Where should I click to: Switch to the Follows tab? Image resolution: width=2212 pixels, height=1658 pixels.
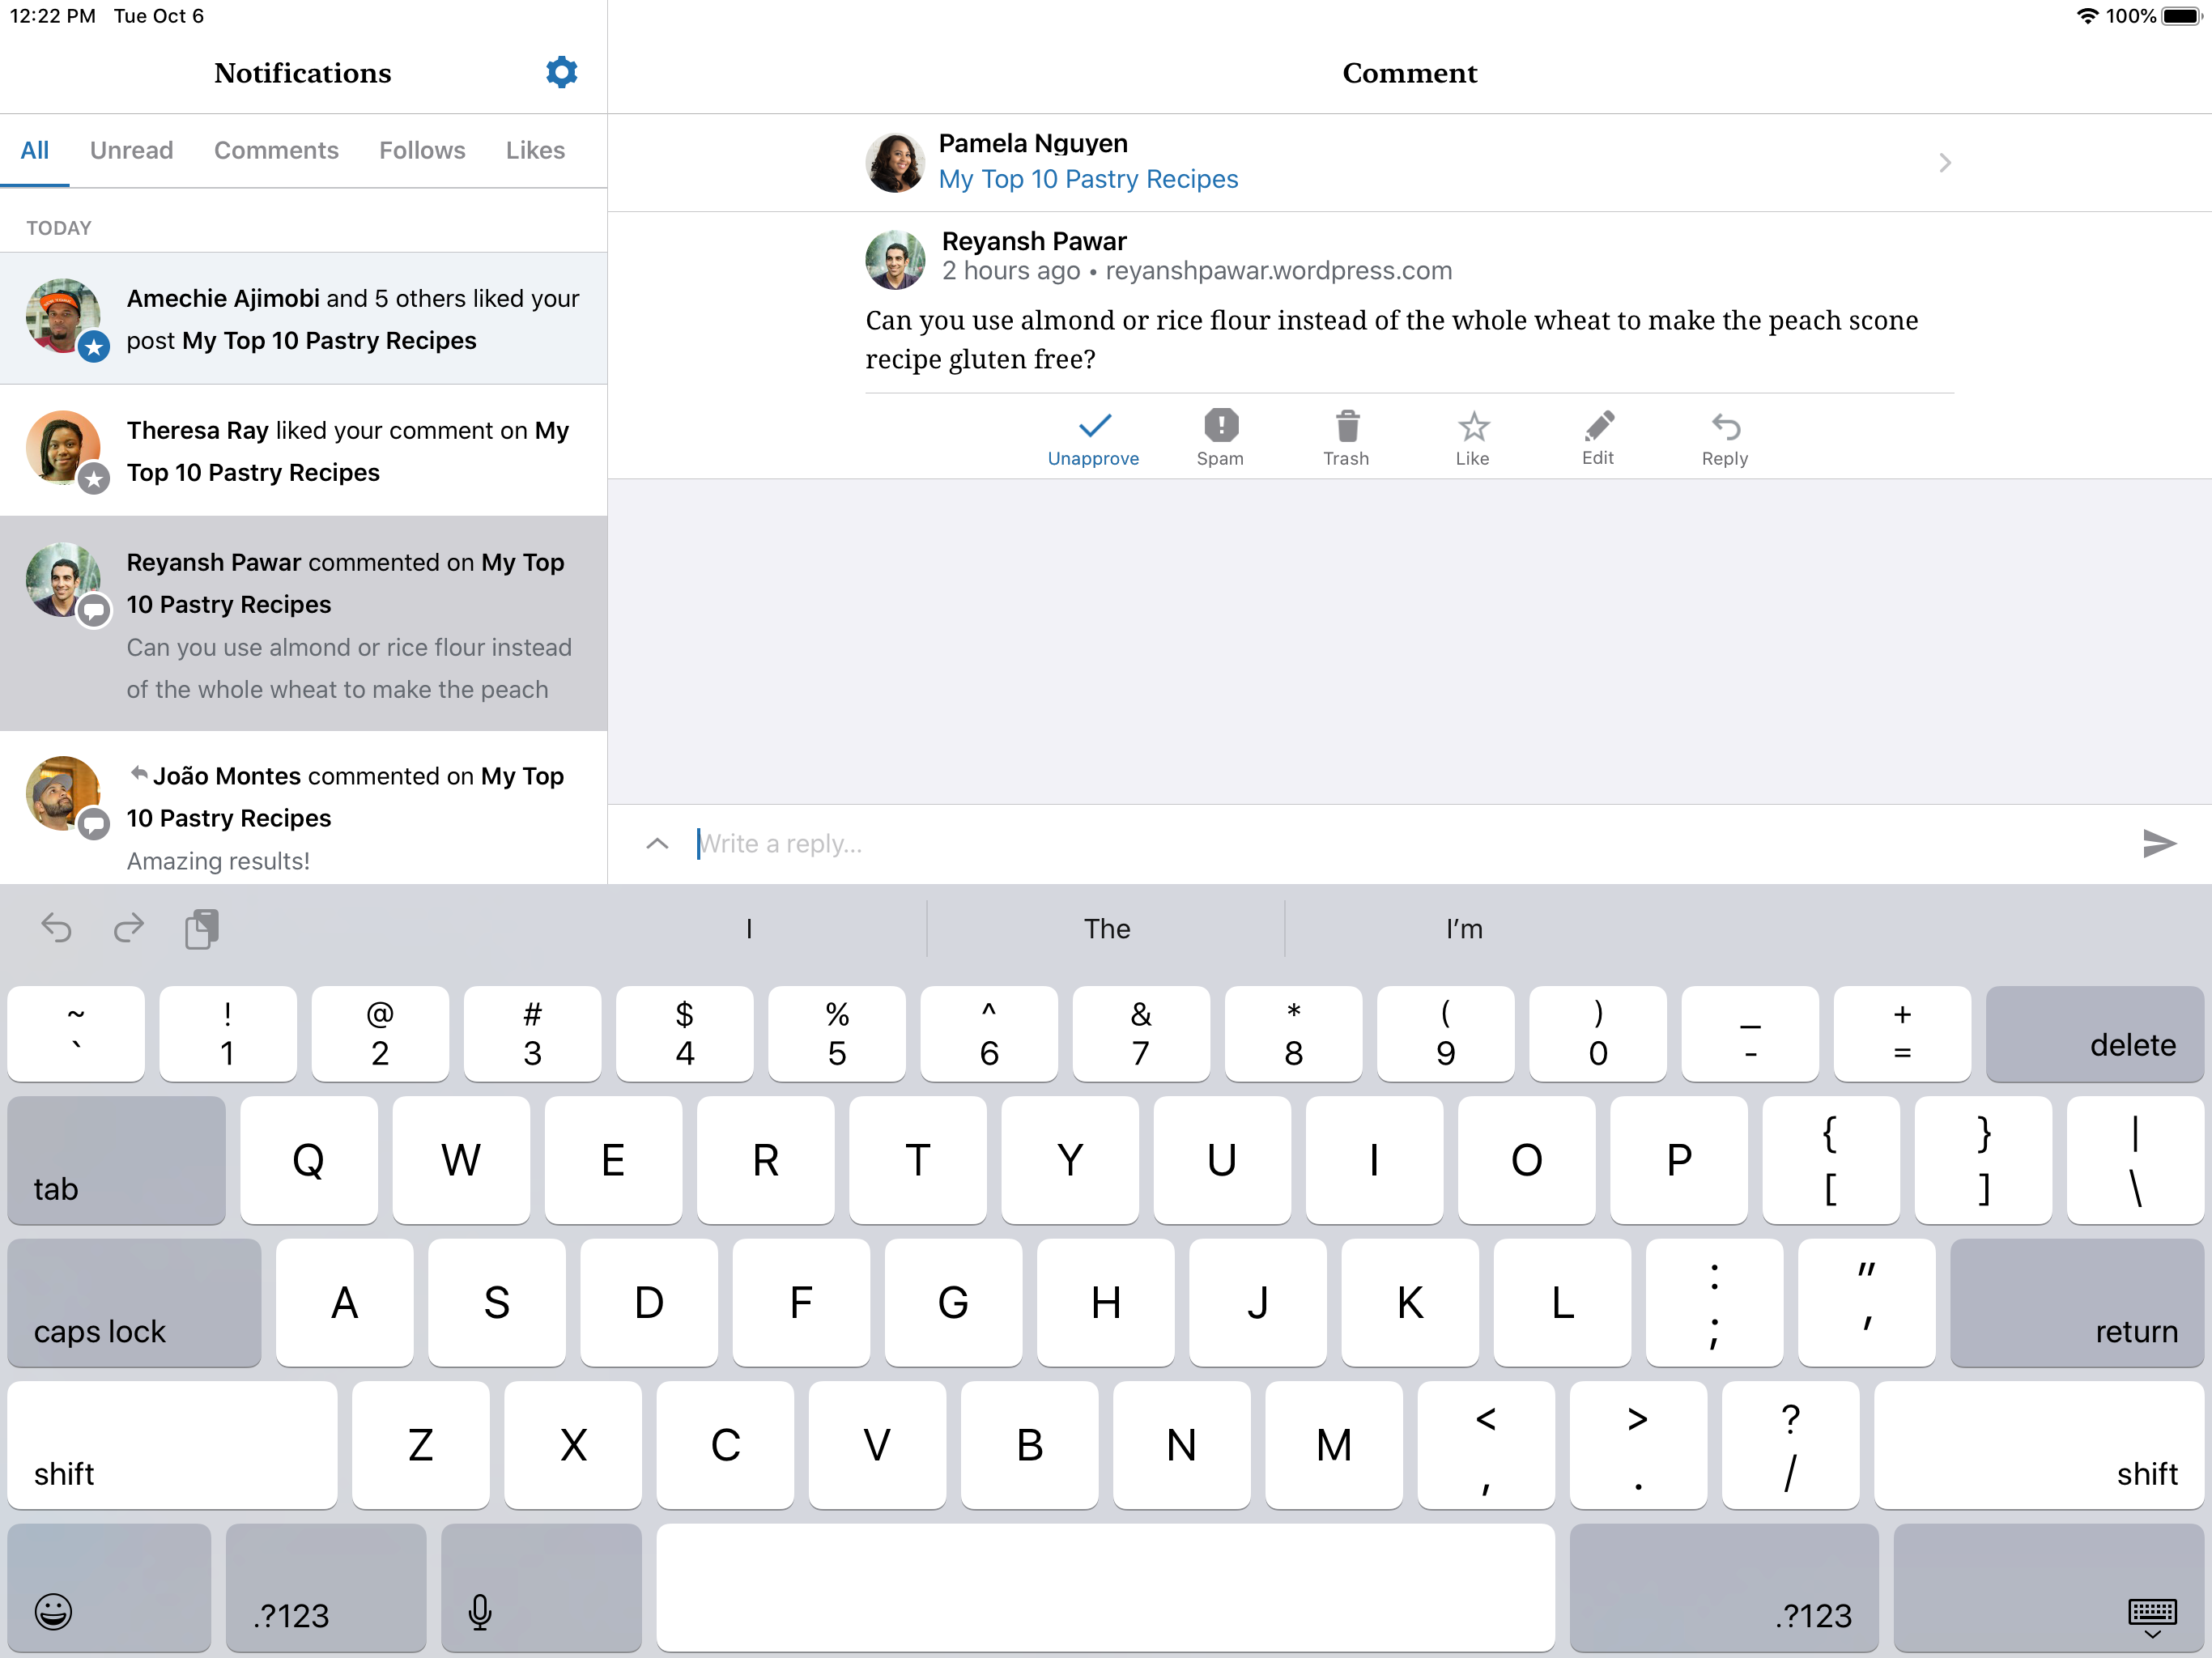(422, 150)
